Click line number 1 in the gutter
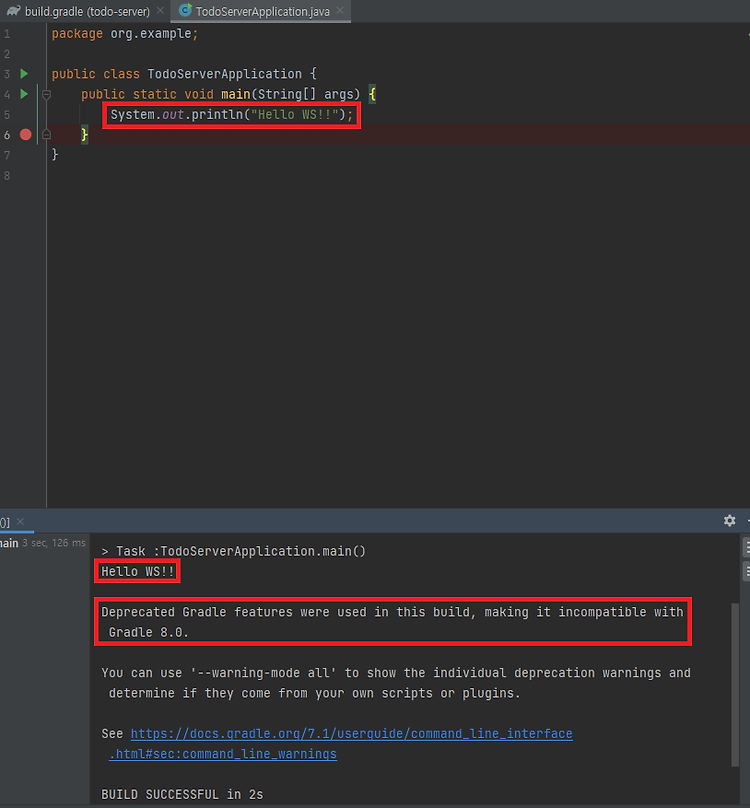Image resolution: width=750 pixels, height=808 pixels. click(x=7, y=34)
